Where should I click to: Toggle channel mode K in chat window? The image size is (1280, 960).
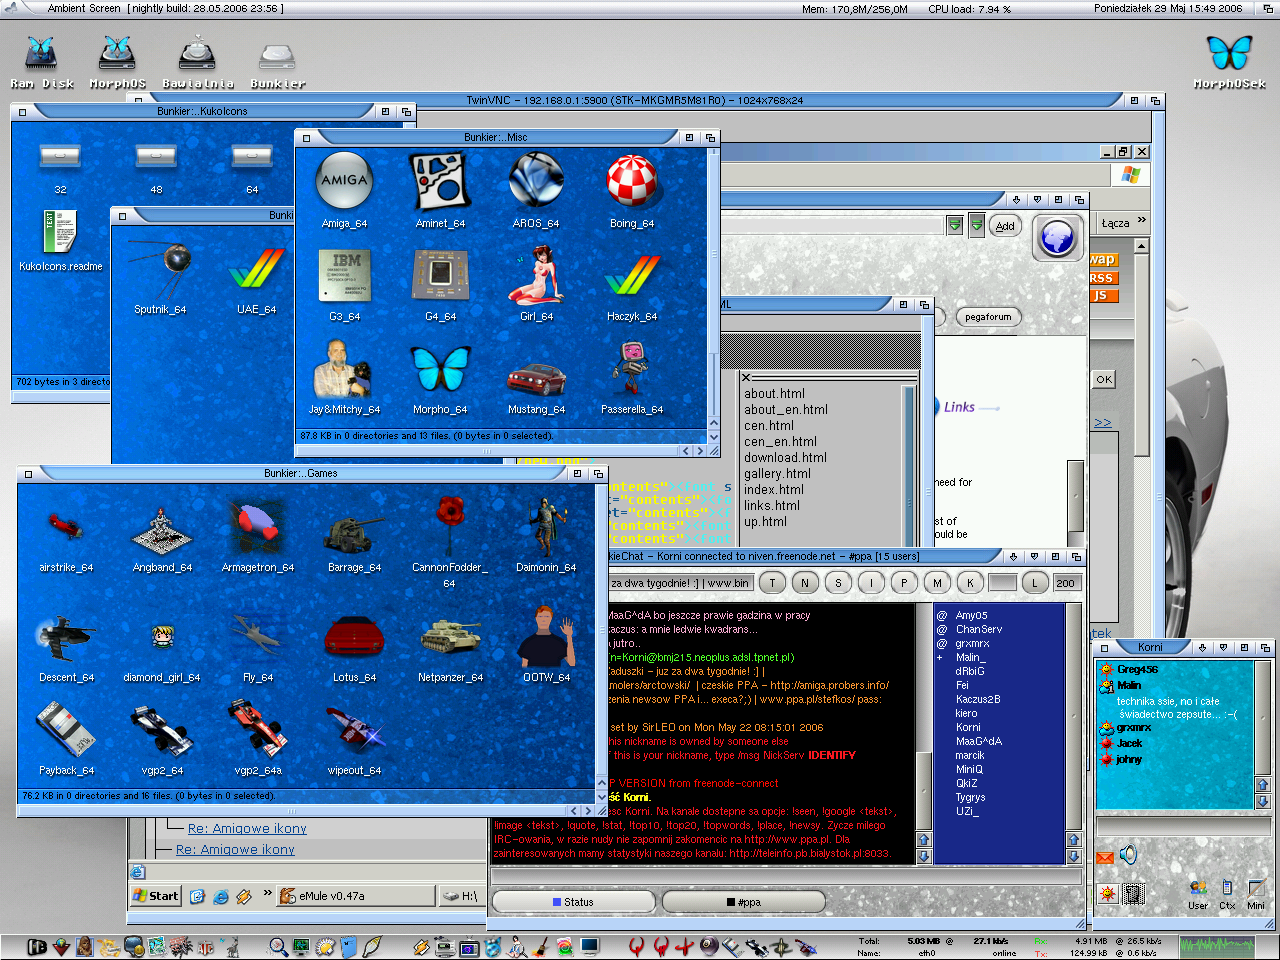[970, 583]
